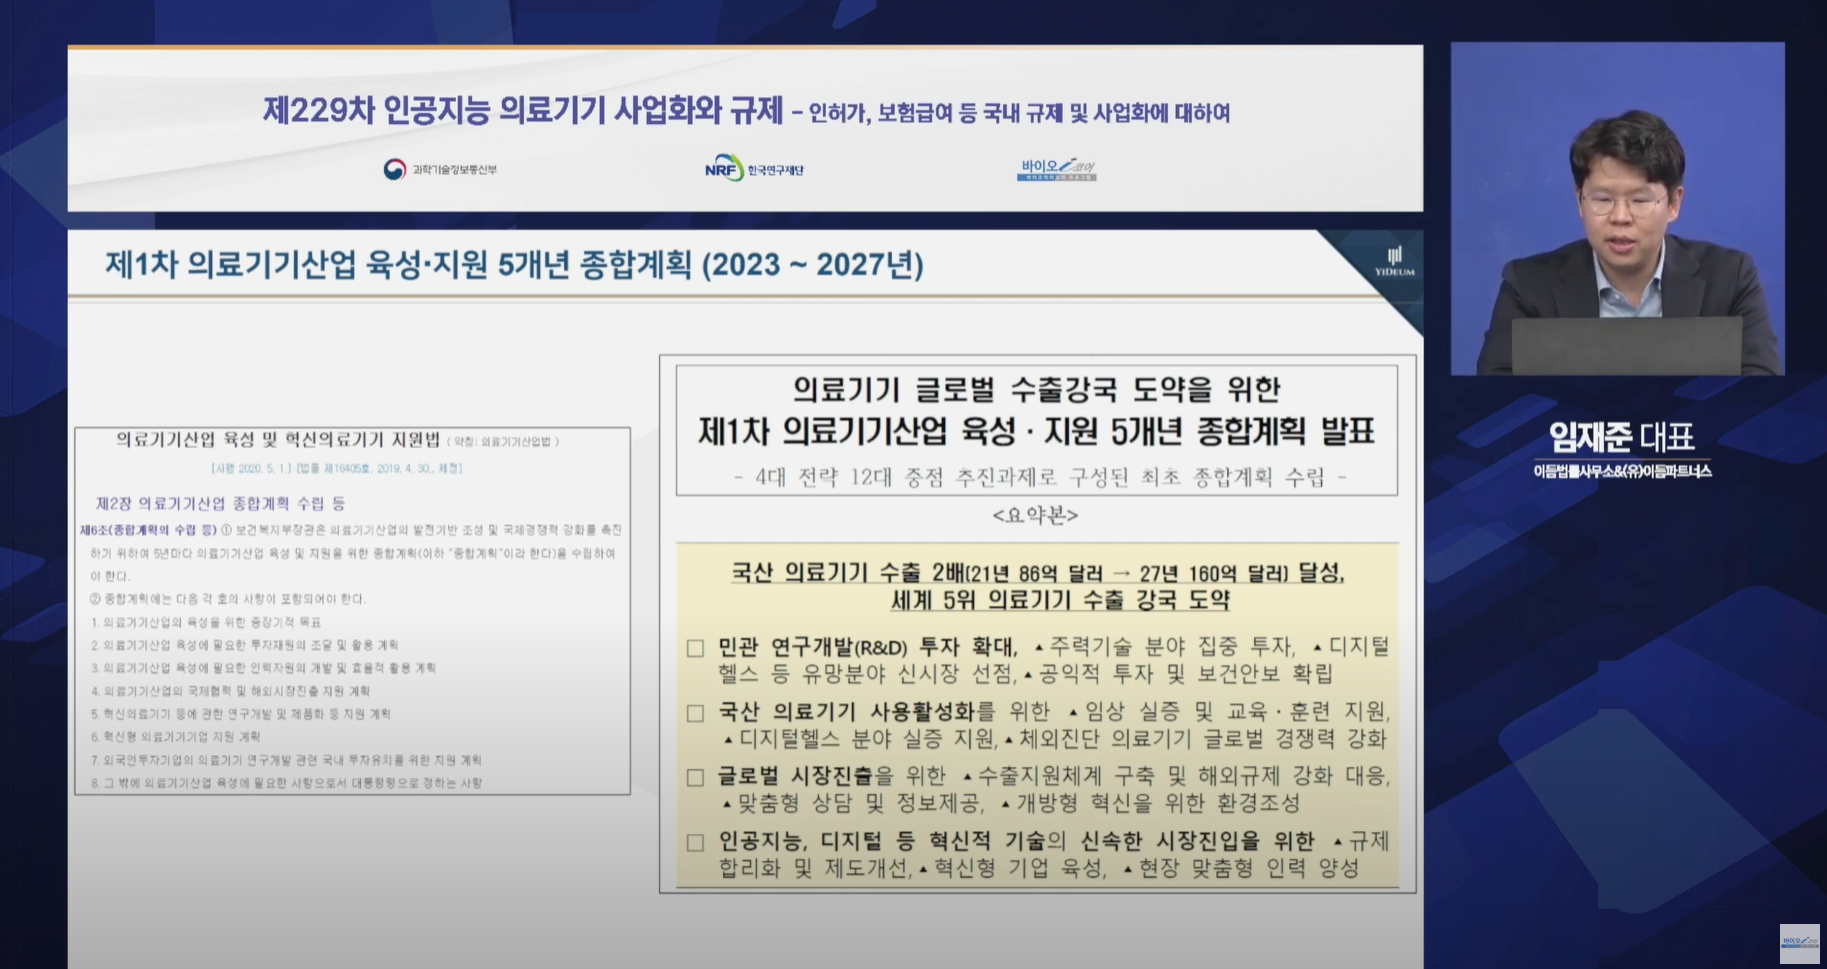The image size is (1827, 969).
Task: Click the NRF 한국연구재단 logo
Action: [754, 169]
